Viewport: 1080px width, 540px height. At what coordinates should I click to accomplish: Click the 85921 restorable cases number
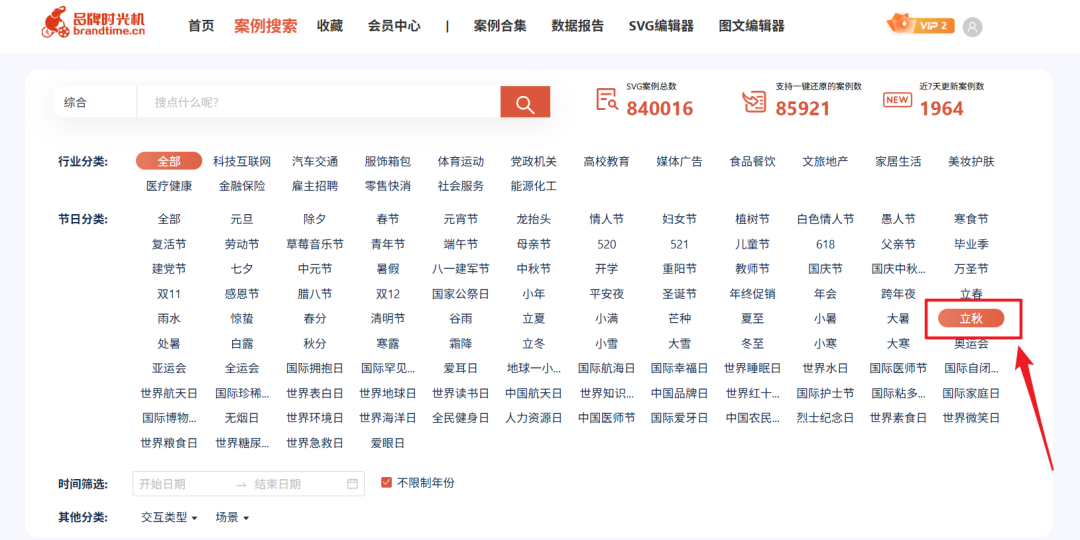click(802, 108)
